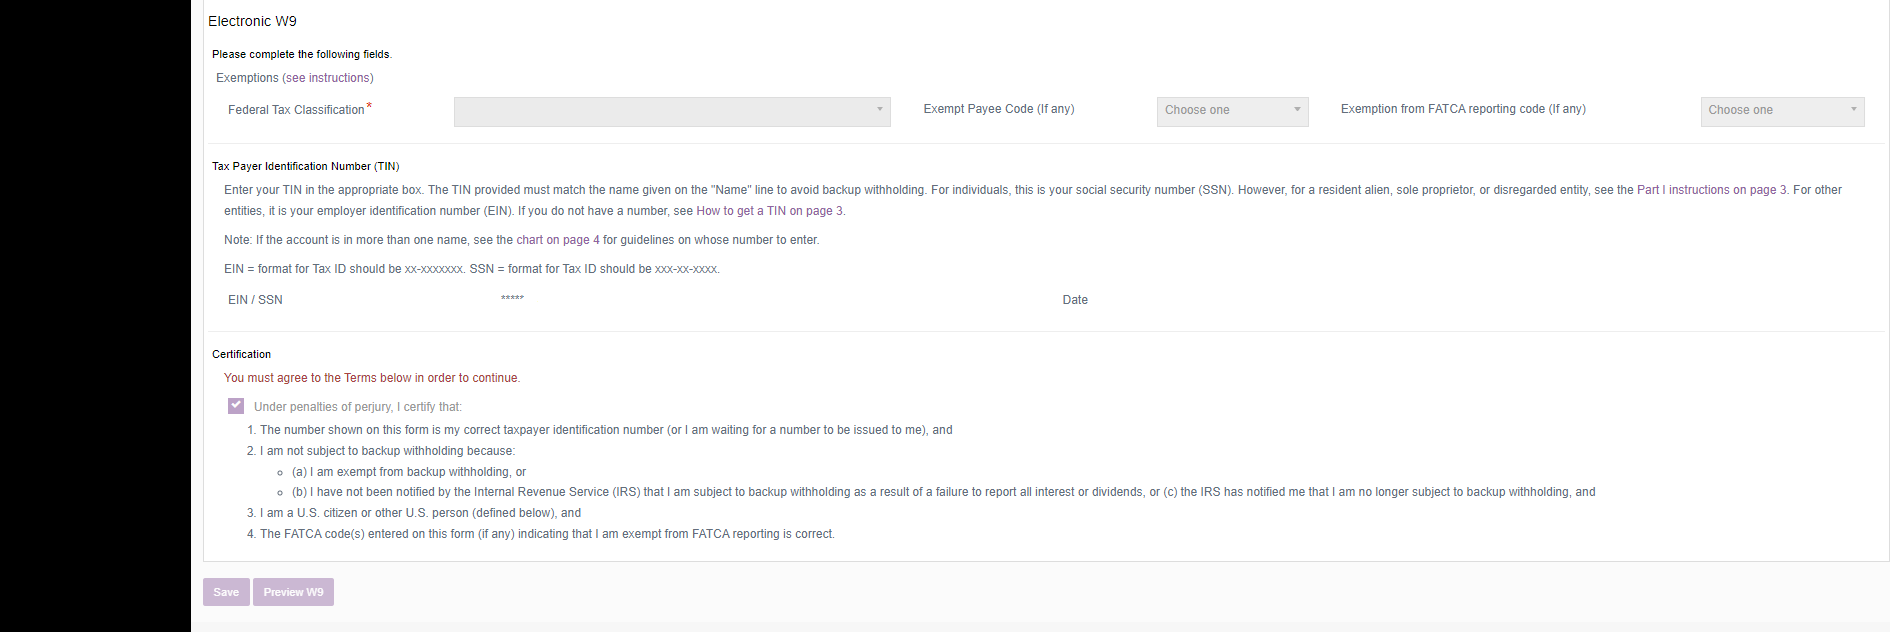Click the 'Exempt Payee Code (If any)' label

pyautogui.click(x=998, y=109)
